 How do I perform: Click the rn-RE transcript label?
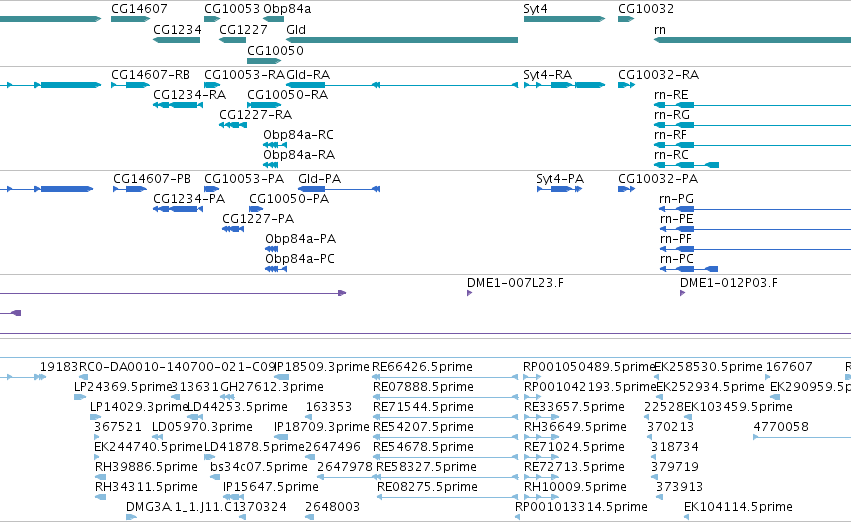671,94
